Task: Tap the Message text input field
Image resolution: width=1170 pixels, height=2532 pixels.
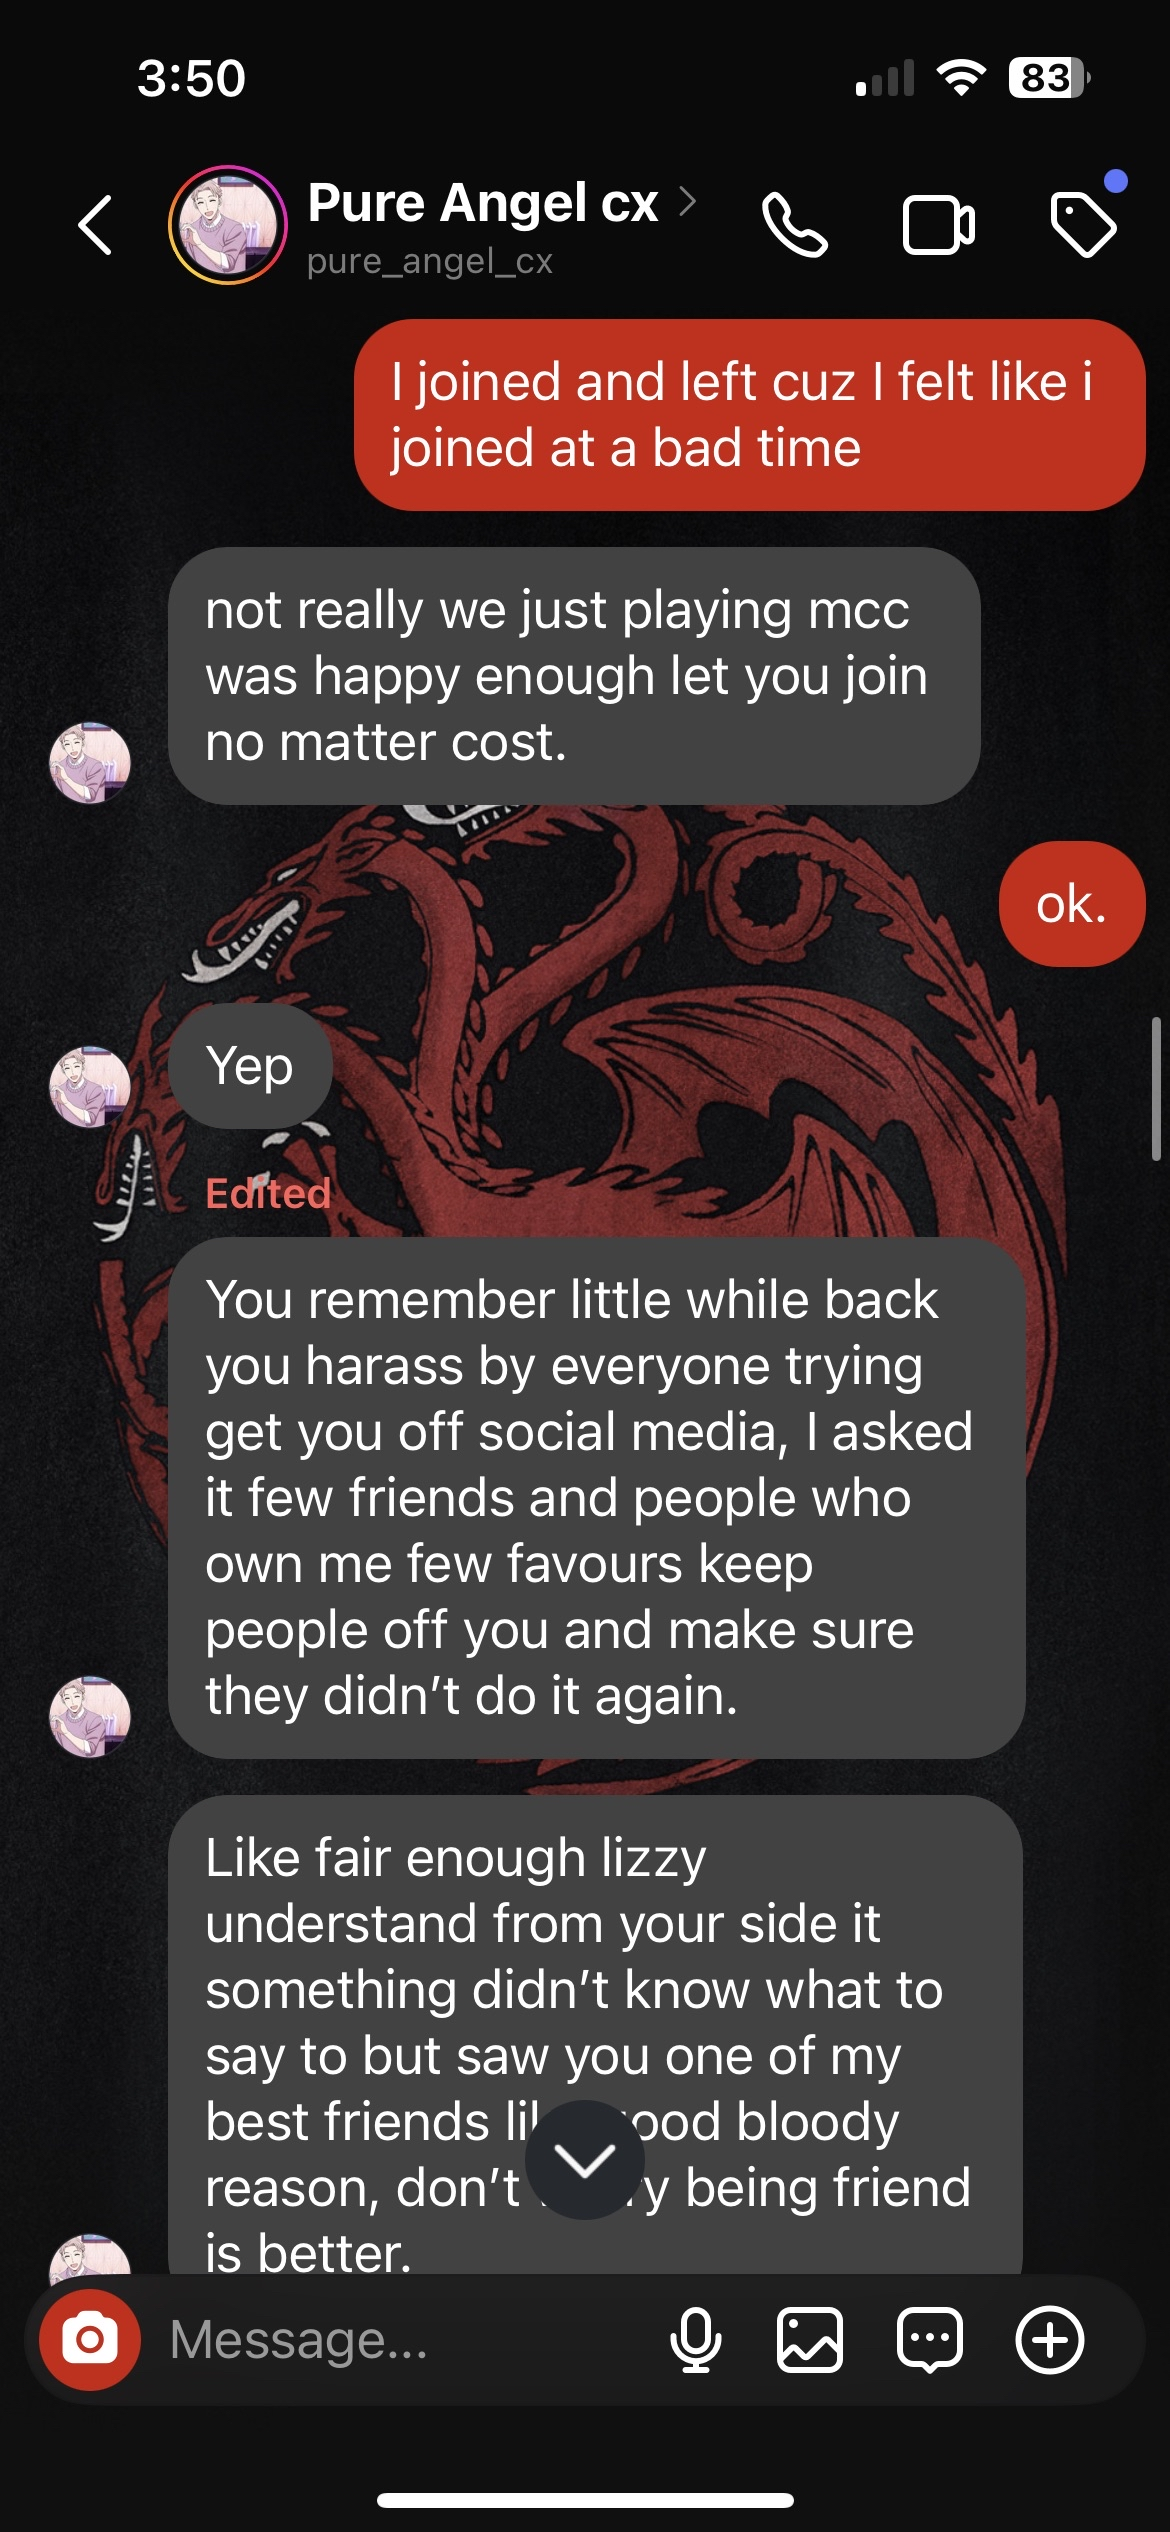Action: [x=400, y=2340]
